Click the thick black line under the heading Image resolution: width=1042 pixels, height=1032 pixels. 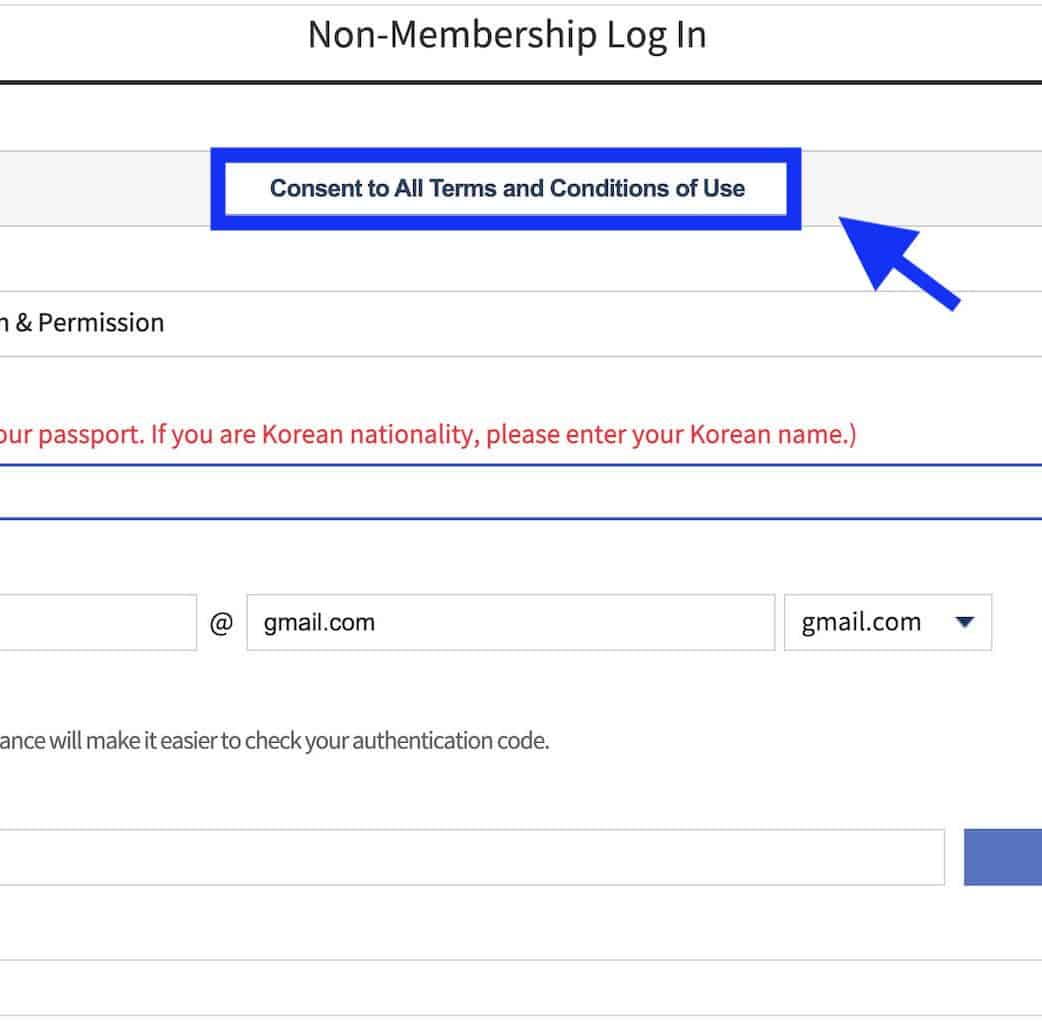pos(520,82)
